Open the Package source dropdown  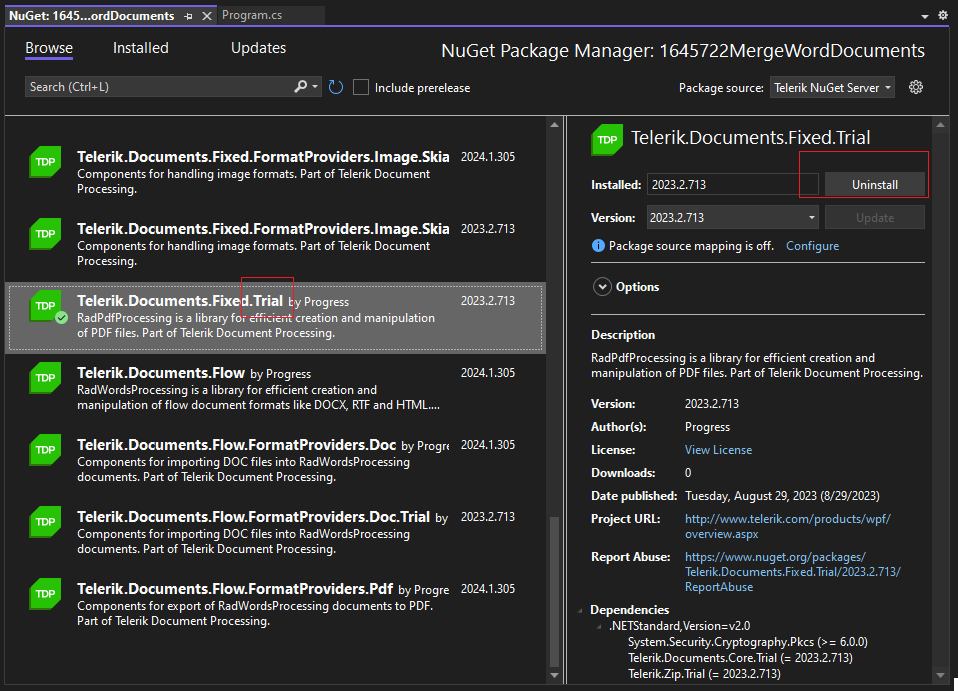click(832, 88)
